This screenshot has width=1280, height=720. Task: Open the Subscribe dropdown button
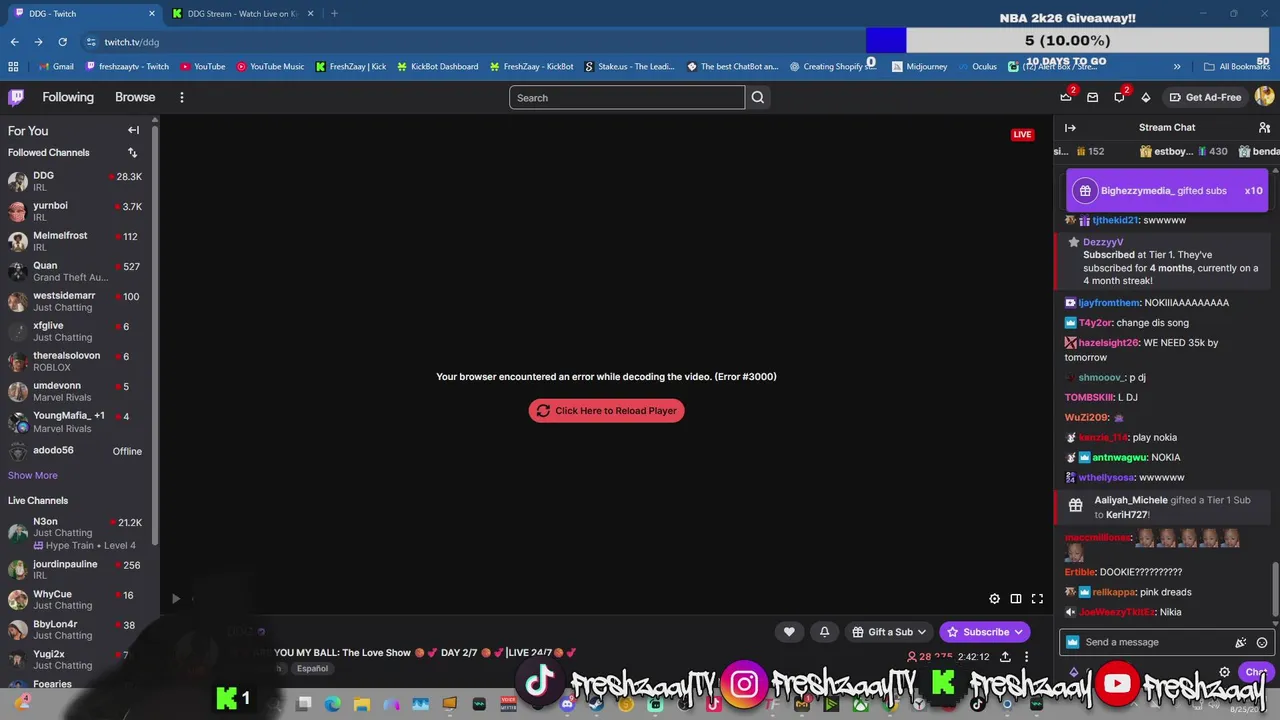985,632
